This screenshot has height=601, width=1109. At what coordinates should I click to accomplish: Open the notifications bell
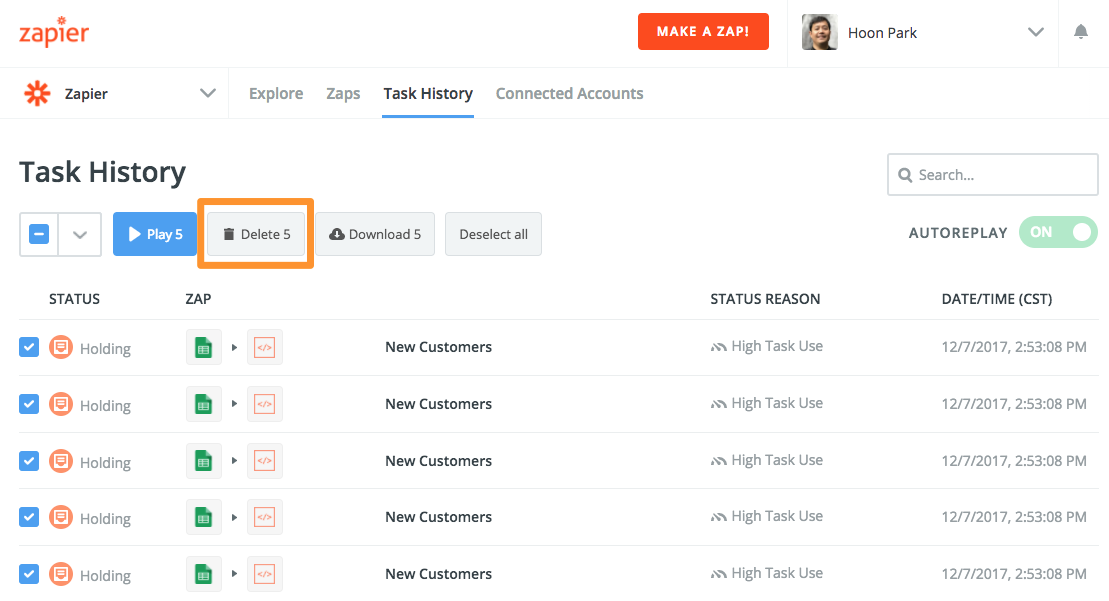pos(1081,32)
